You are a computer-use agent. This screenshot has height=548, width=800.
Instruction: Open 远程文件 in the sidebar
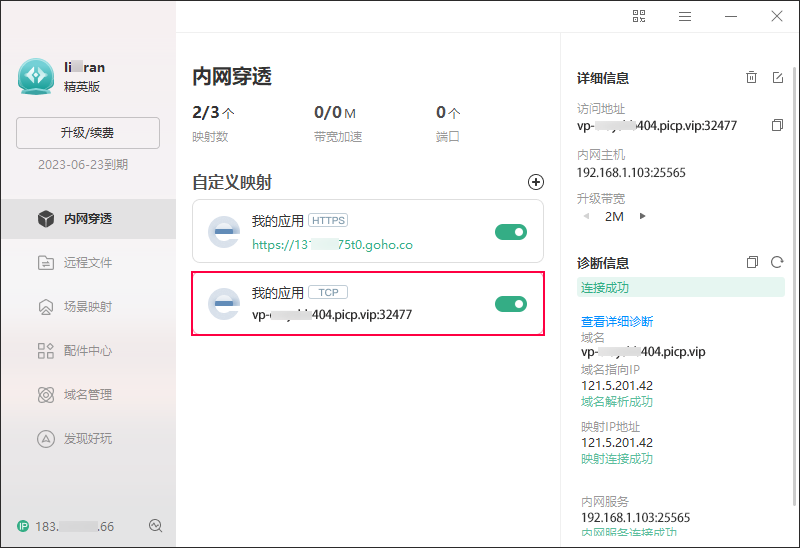[x=89, y=263]
